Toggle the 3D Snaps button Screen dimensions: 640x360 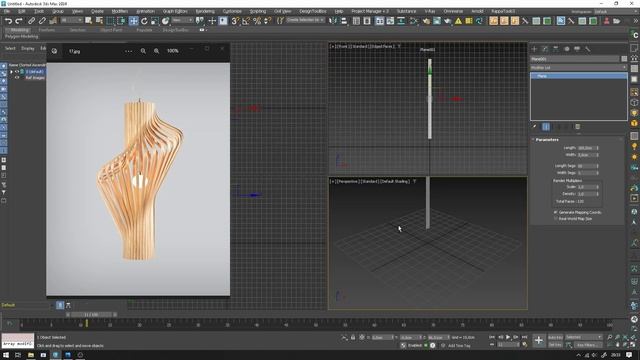click(x=235, y=21)
